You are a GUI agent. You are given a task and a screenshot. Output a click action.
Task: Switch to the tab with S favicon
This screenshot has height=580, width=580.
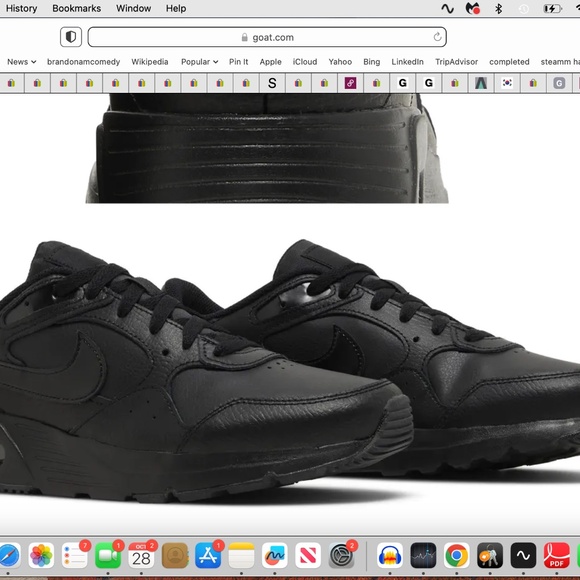click(272, 83)
